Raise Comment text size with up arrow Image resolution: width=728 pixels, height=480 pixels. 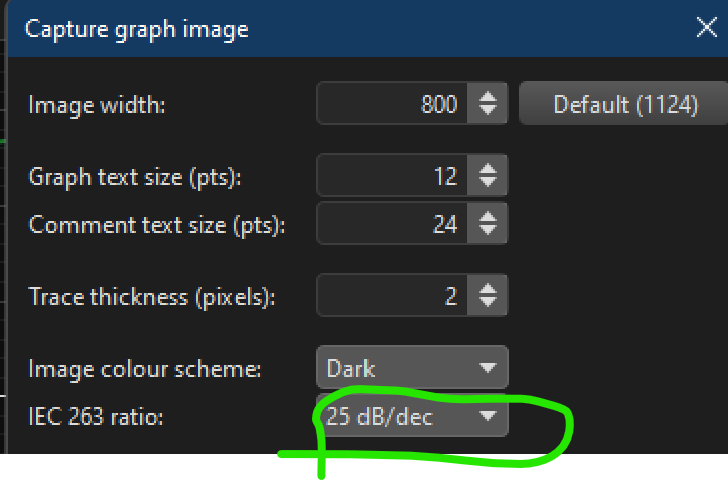487,217
